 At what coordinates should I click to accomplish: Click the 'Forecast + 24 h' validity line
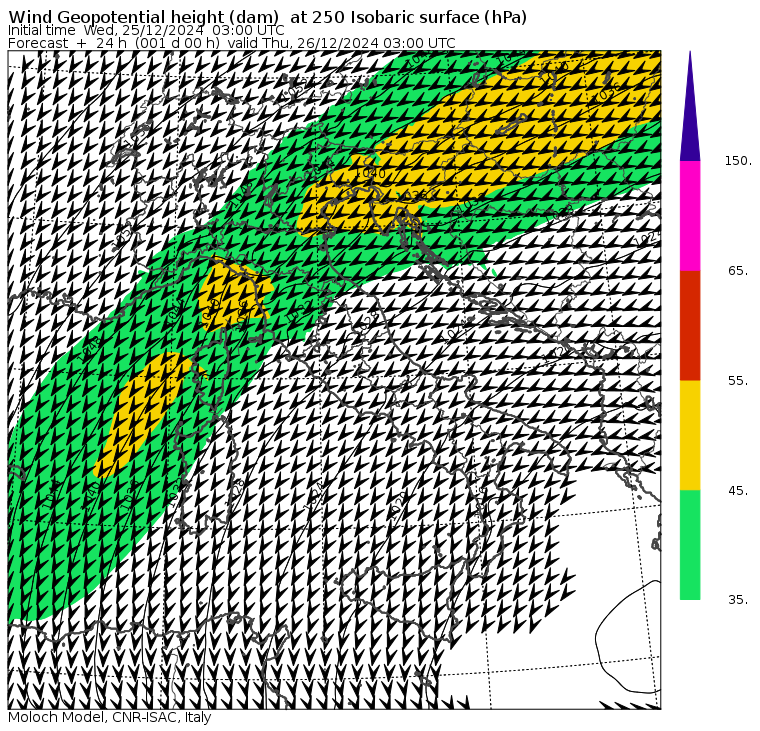click(x=232, y=43)
